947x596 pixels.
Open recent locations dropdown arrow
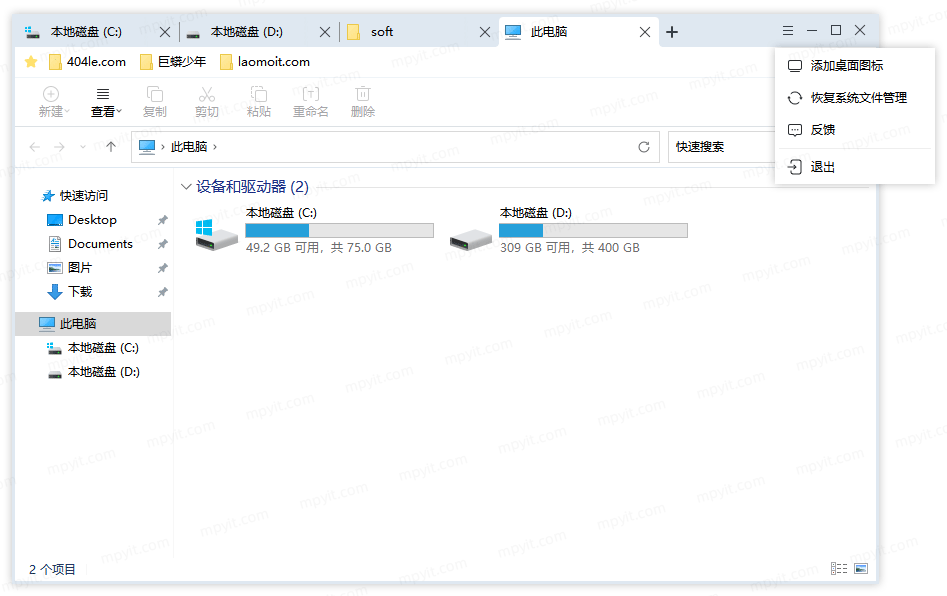(83, 147)
